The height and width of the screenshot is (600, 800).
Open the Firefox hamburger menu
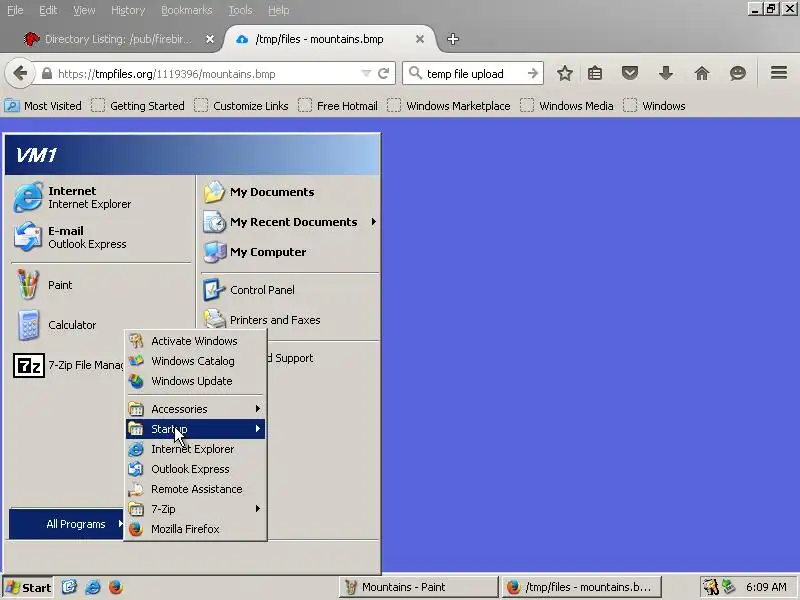pyautogui.click(x=779, y=73)
